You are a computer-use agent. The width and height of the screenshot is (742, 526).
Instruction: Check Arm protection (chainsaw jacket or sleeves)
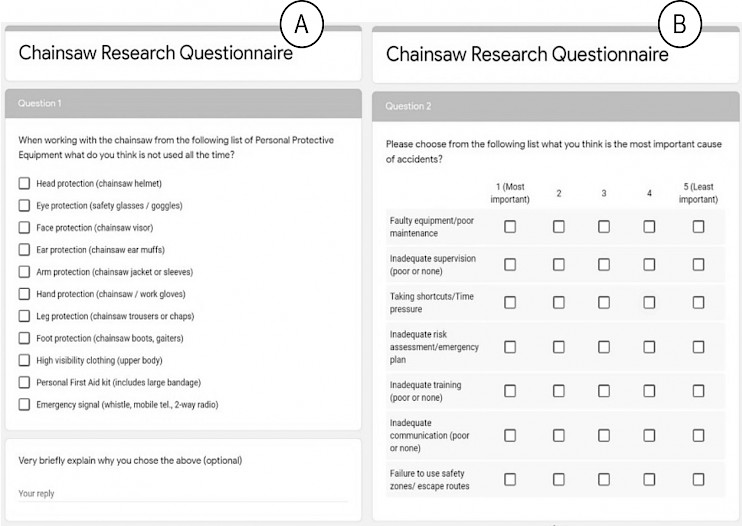tap(24, 272)
